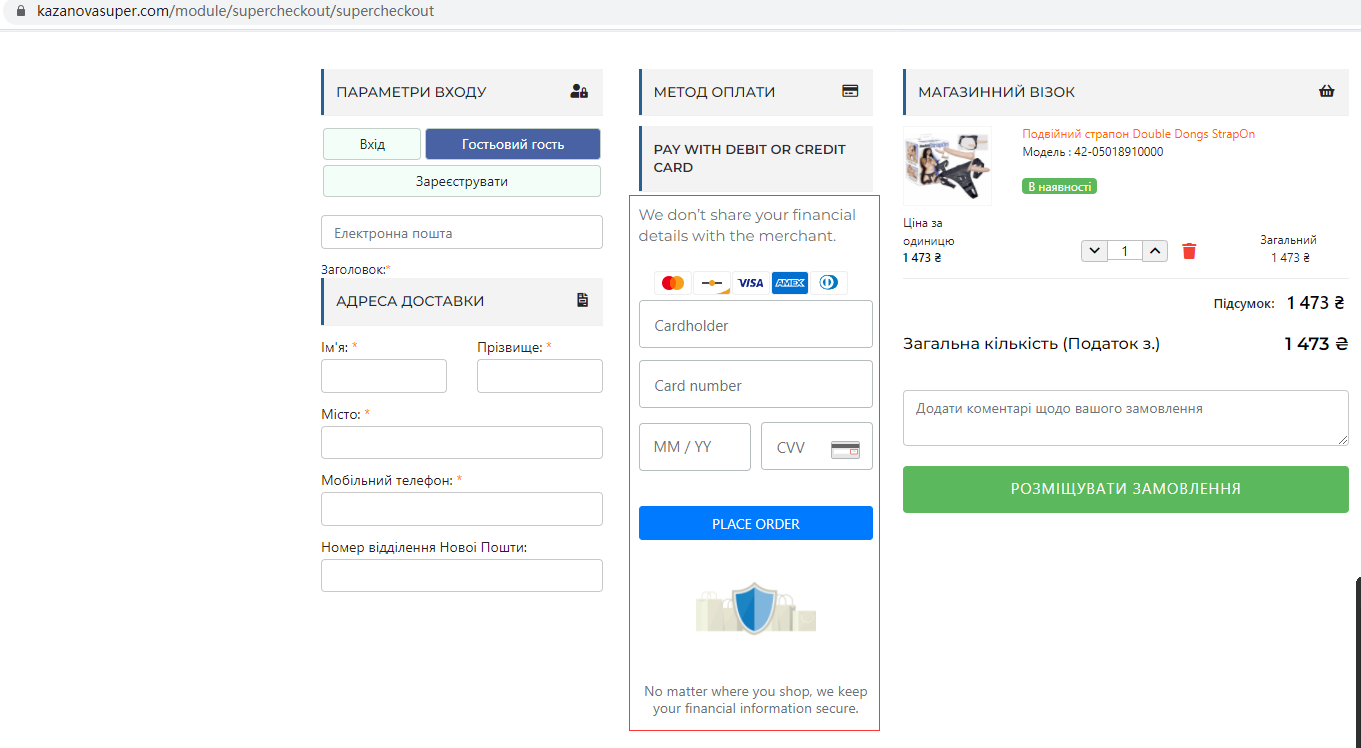Click the shopping basket icon in cart header
The width and height of the screenshot is (1361, 748).
1327,91
